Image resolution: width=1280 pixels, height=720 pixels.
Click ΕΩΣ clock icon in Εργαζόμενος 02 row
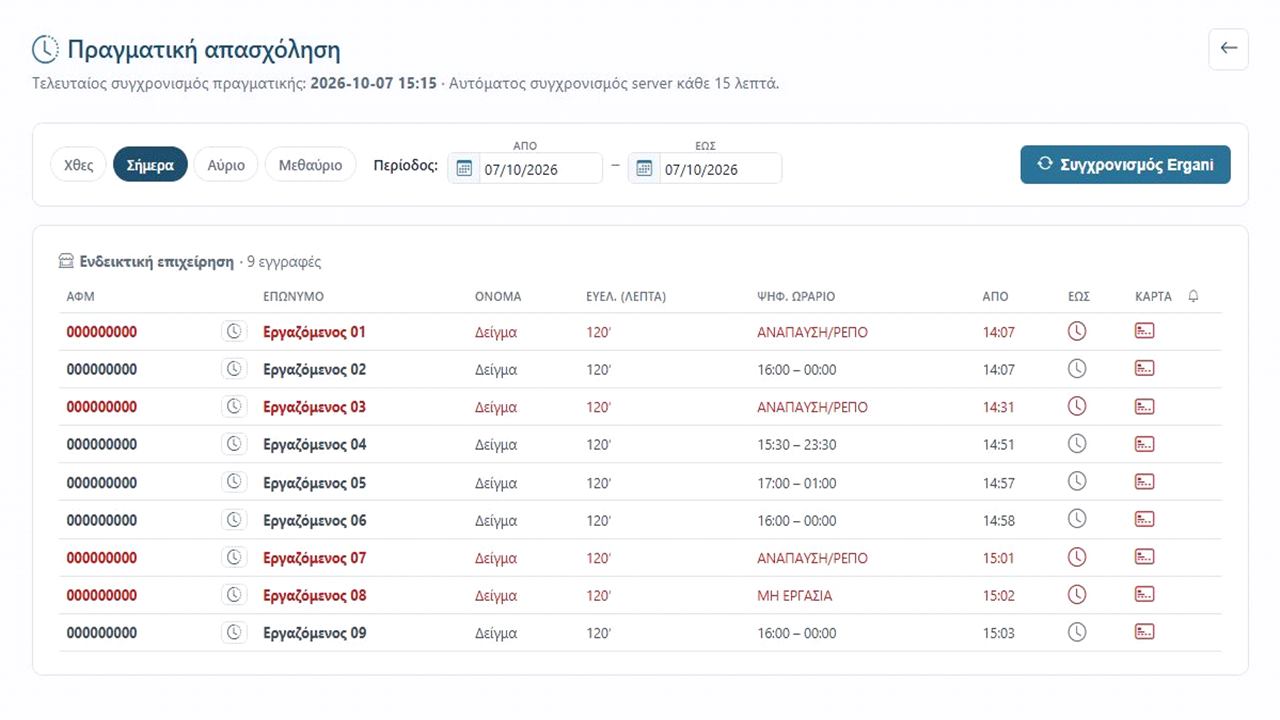[1077, 368]
